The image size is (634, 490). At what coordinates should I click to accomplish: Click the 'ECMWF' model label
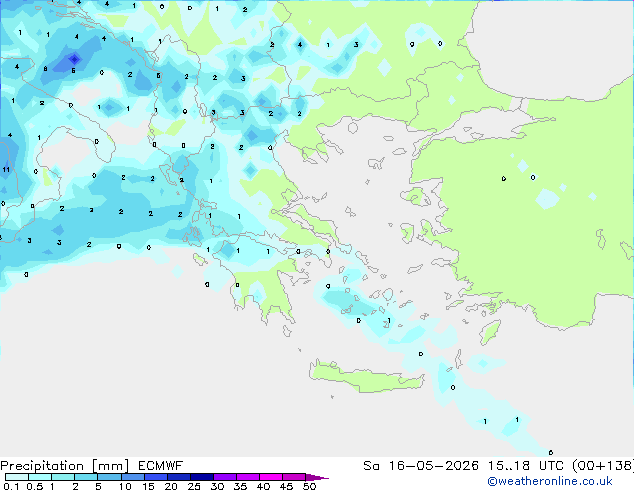[161, 466]
